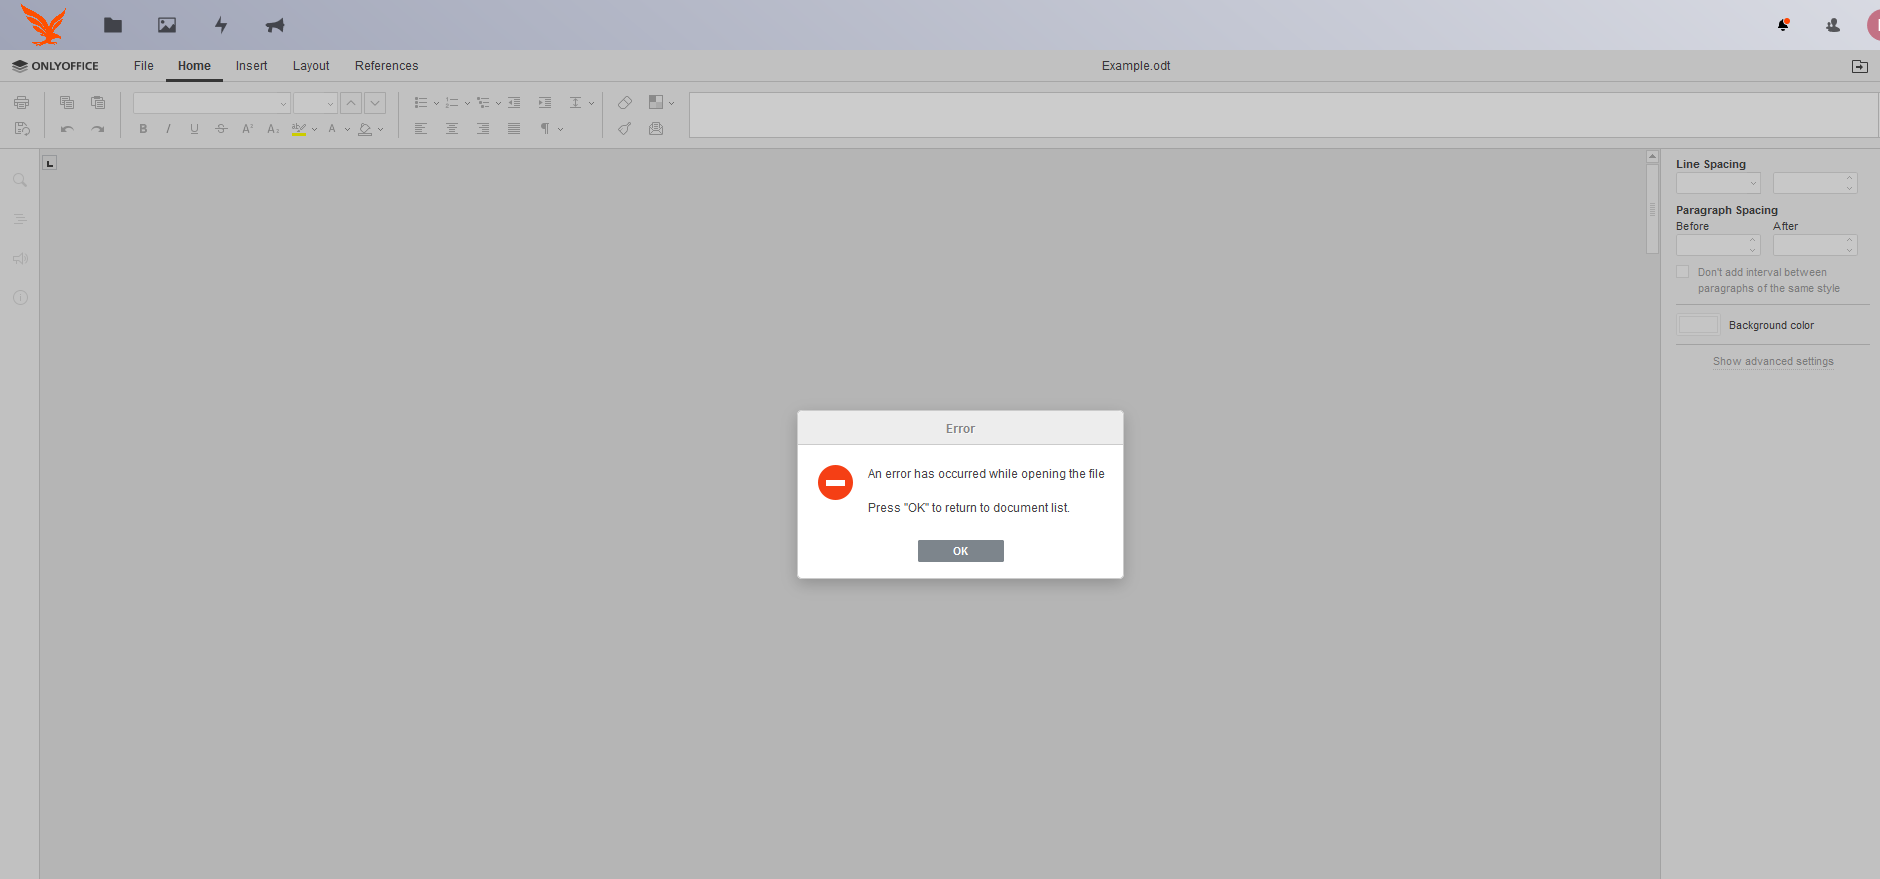Toggle Superscript formatting
Screen dimensions: 1880x879
[x=247, y=128]
